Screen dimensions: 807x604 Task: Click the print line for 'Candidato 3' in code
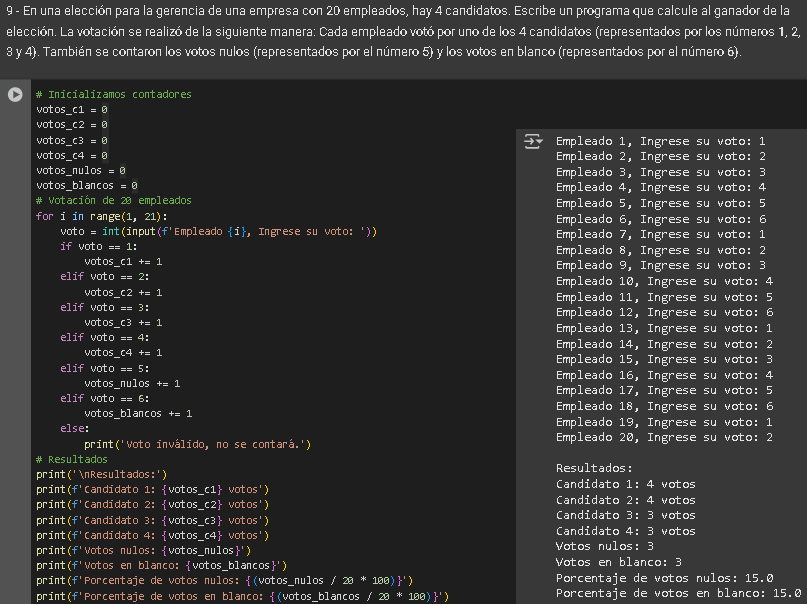click(x=153, y=520)
